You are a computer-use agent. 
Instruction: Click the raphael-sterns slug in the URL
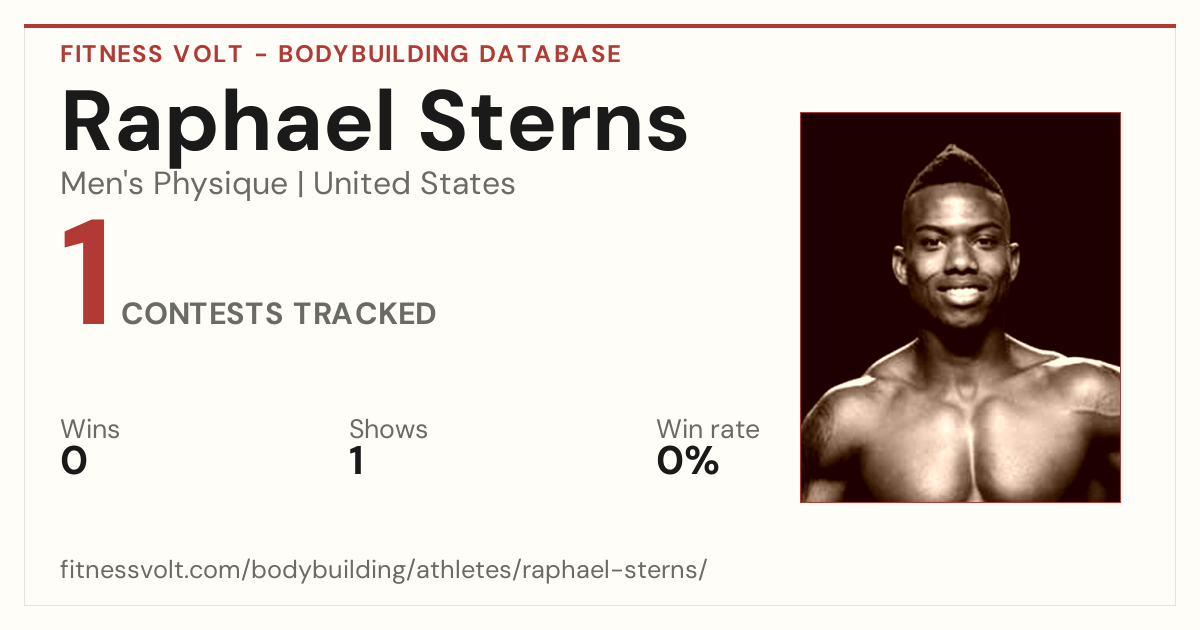coord(613,570)
